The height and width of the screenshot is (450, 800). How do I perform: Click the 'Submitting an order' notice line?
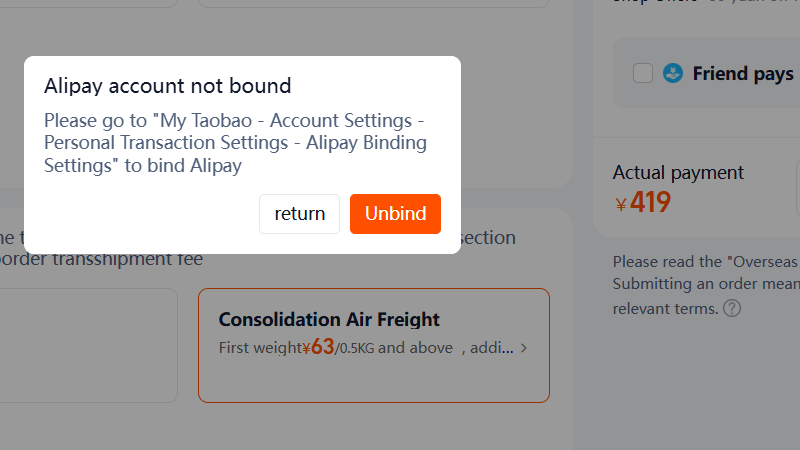[706, 285]
